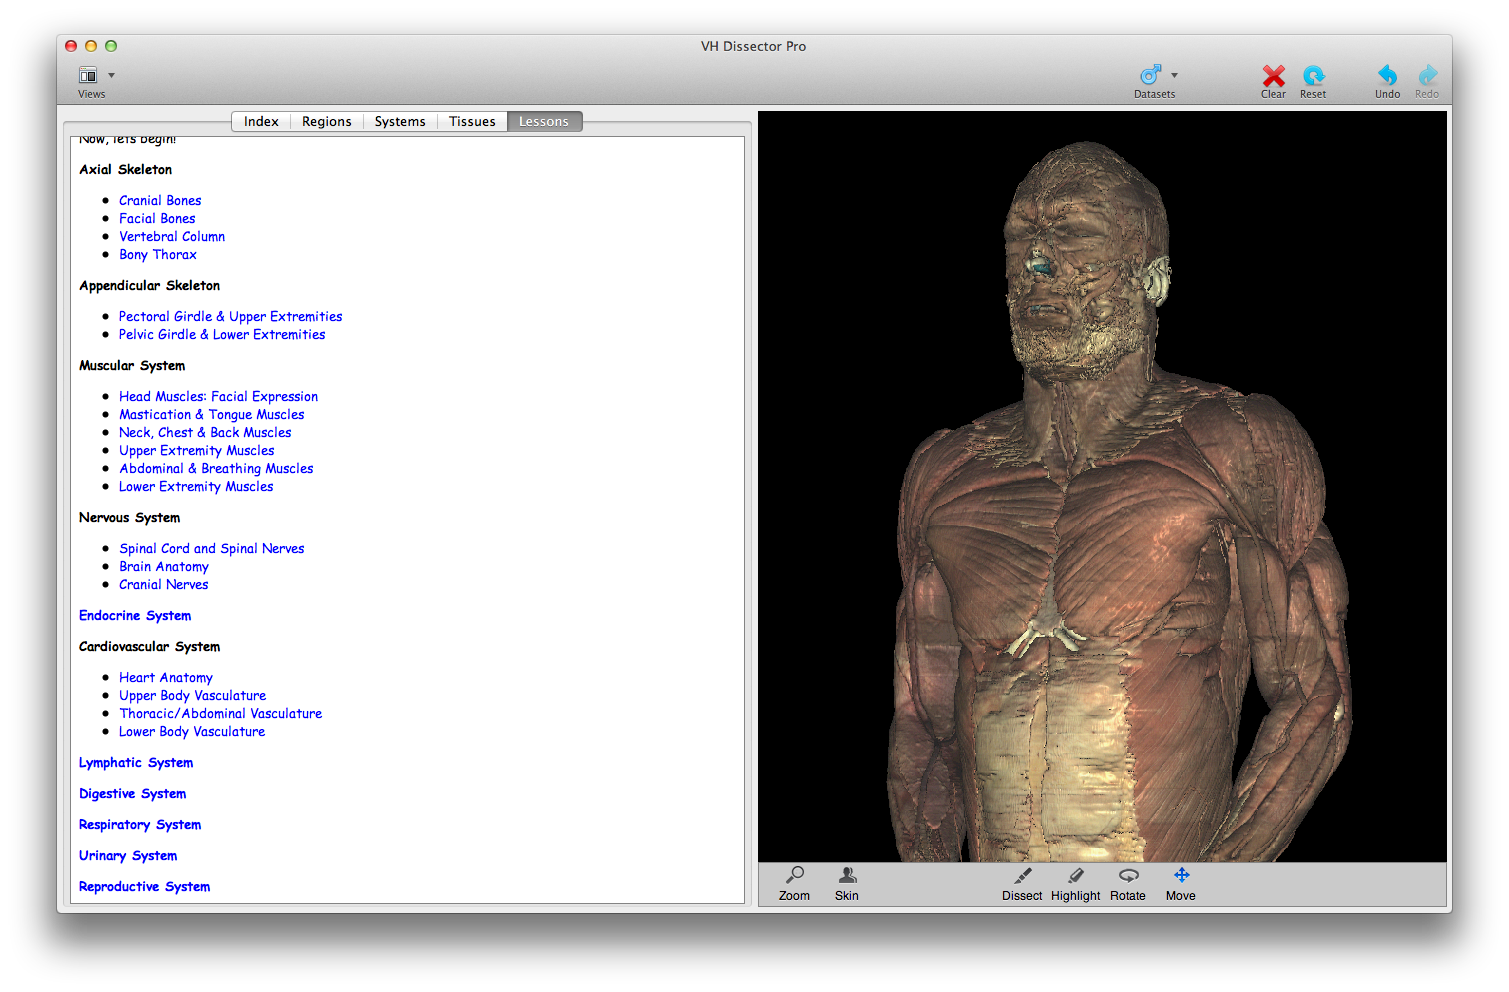Open the Heart Anatomy lesson
The width and height of the screenshot is (1509, 992).
coord(166,677)
